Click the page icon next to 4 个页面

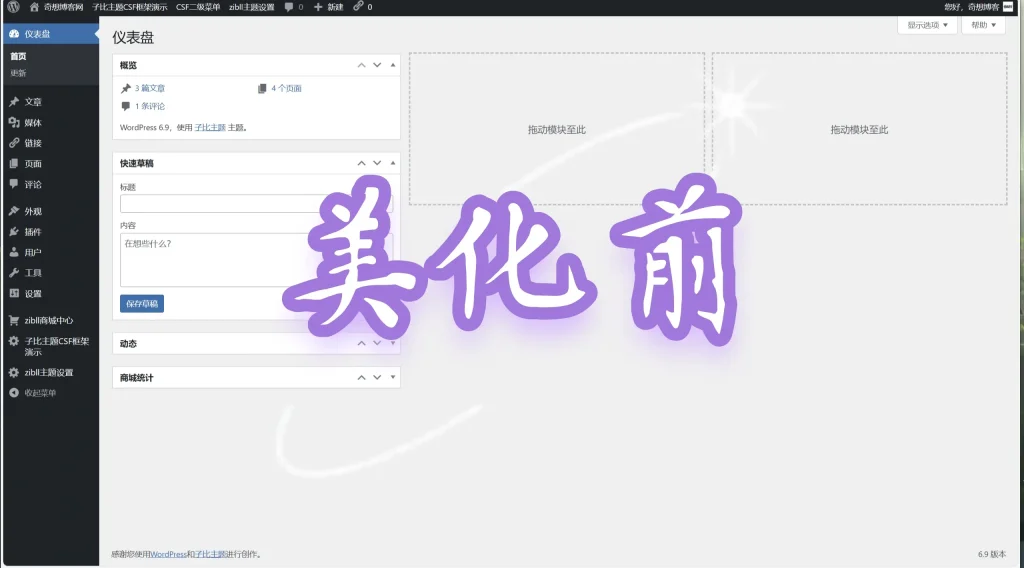point(262,88)
